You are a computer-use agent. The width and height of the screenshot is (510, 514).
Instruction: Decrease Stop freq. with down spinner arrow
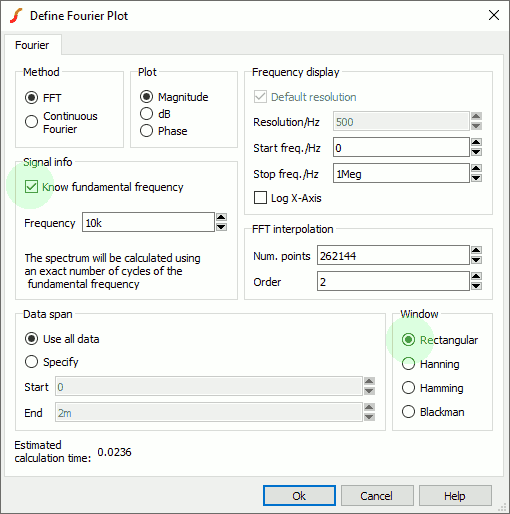[x=476, y=178]
